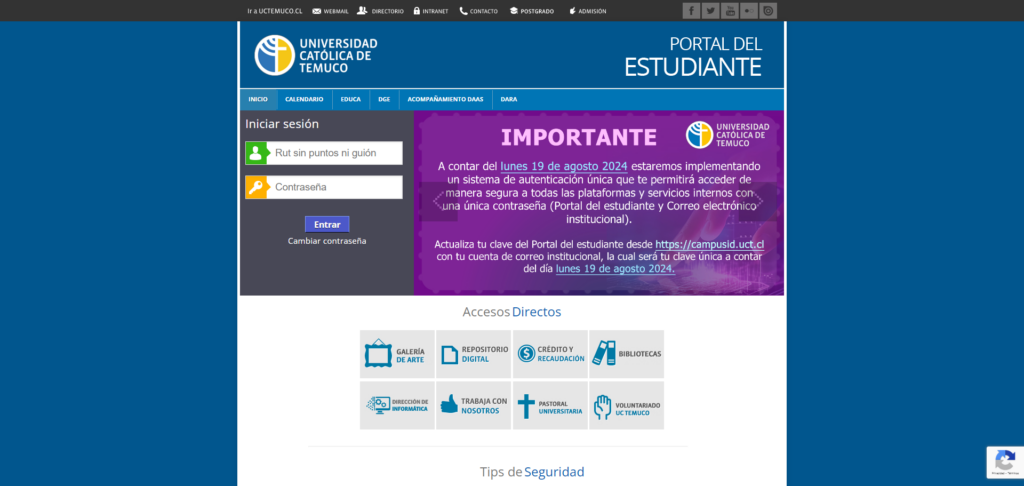Select the Acompañamiento DAAS navigation tab
The width and height of the screenshot is (1024, 486).
tap(445, 99)
